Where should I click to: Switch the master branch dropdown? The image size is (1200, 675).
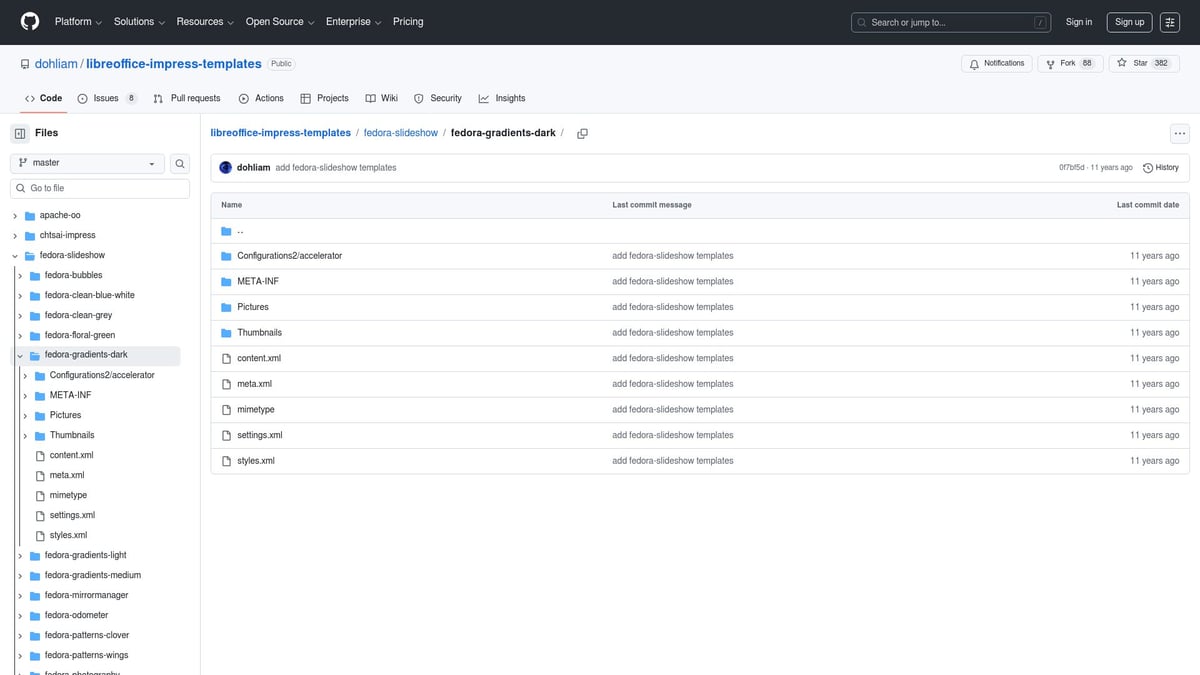pyautogui.click(x=88, y=163)
